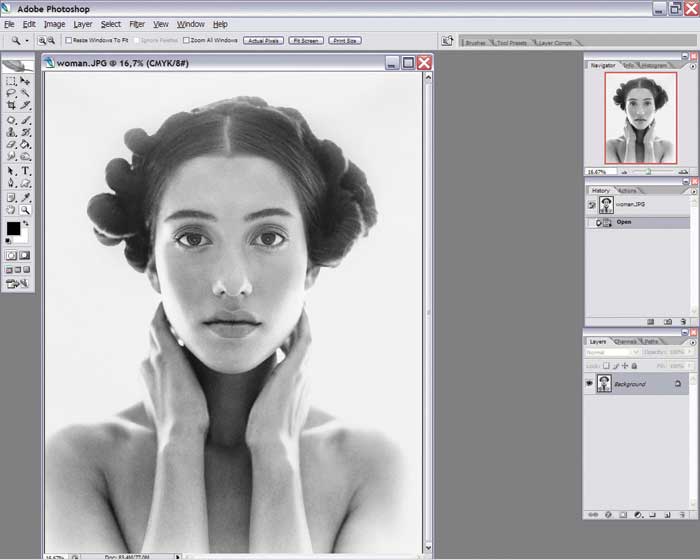Select the Open history state
The height and width of the screenshot is (560, 700).
tap(624, 222)
